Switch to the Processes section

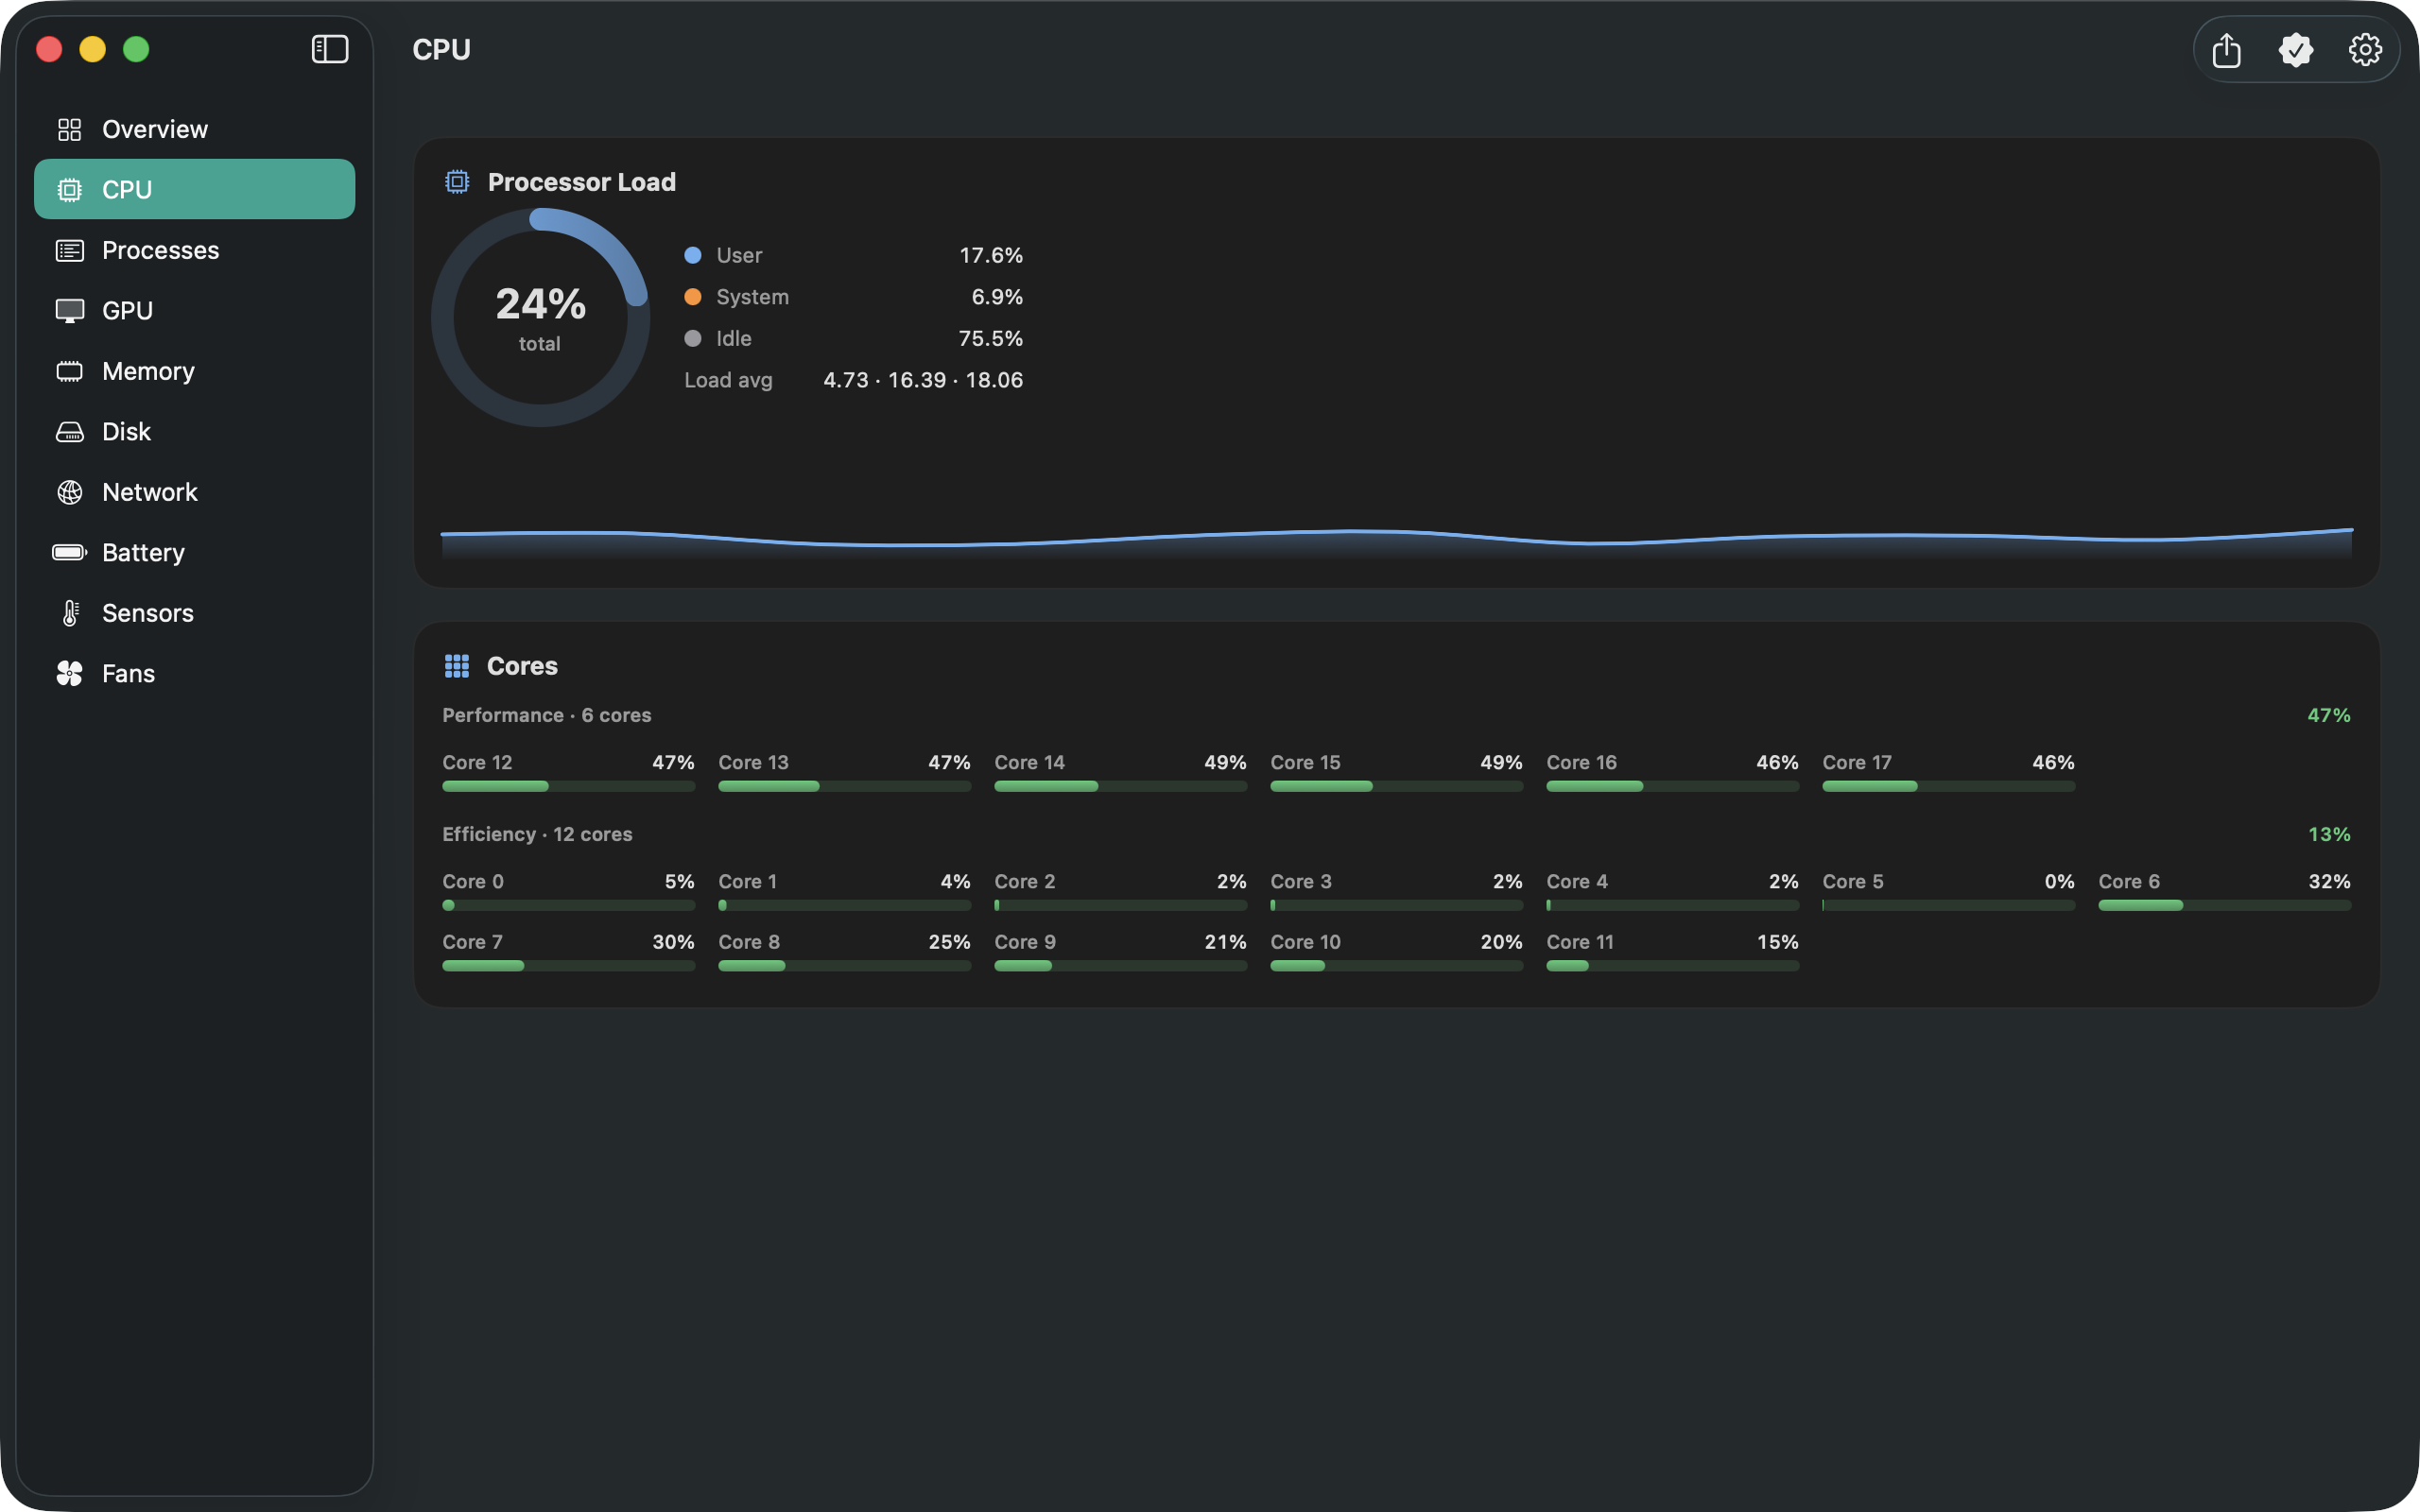point(194,250)
